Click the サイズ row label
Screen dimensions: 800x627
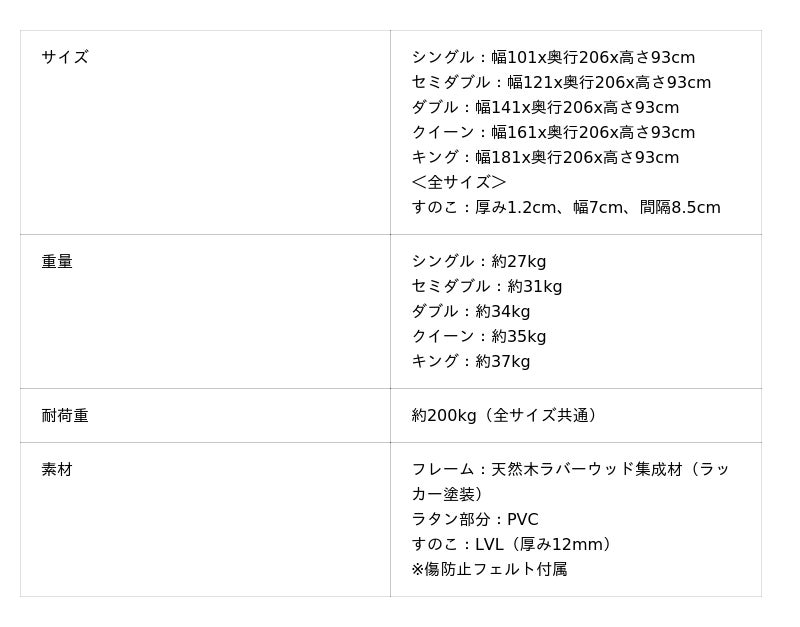[x=65, y=58]
